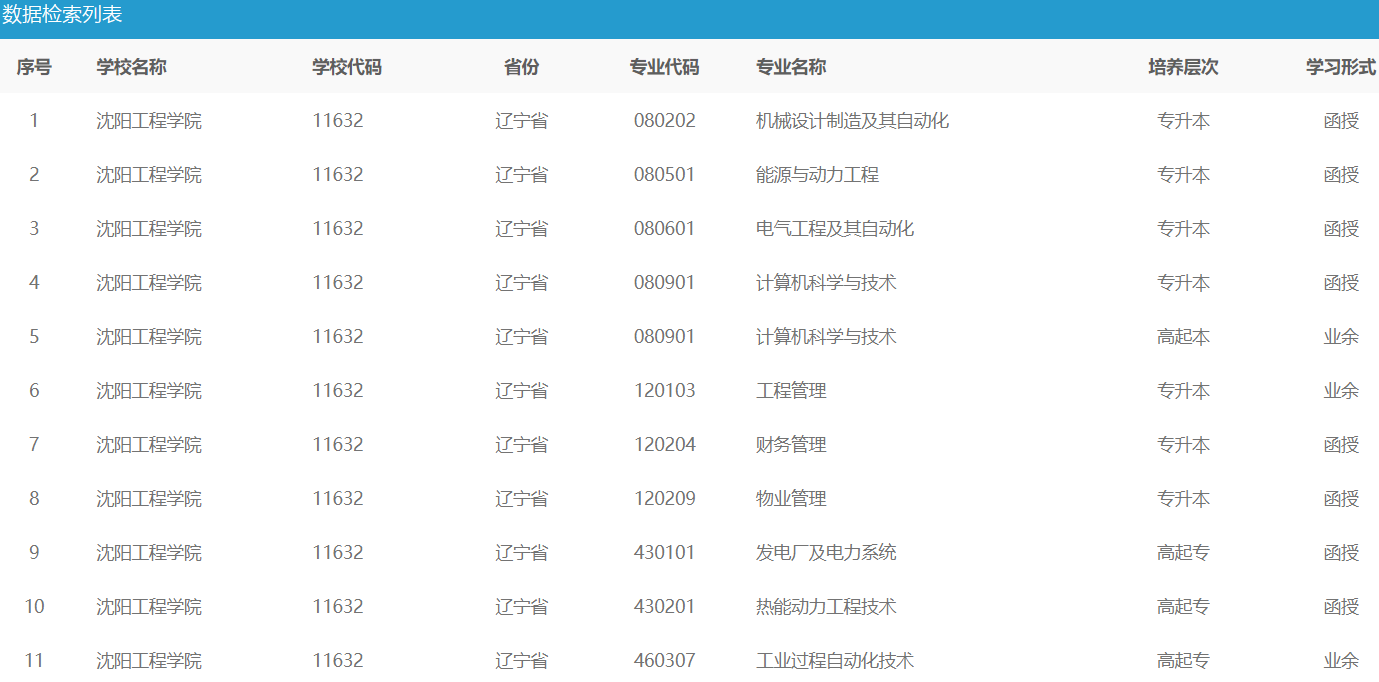Click 专升本 in the 机械设计制造及其自动化 row

click(x=1184, y=121)
